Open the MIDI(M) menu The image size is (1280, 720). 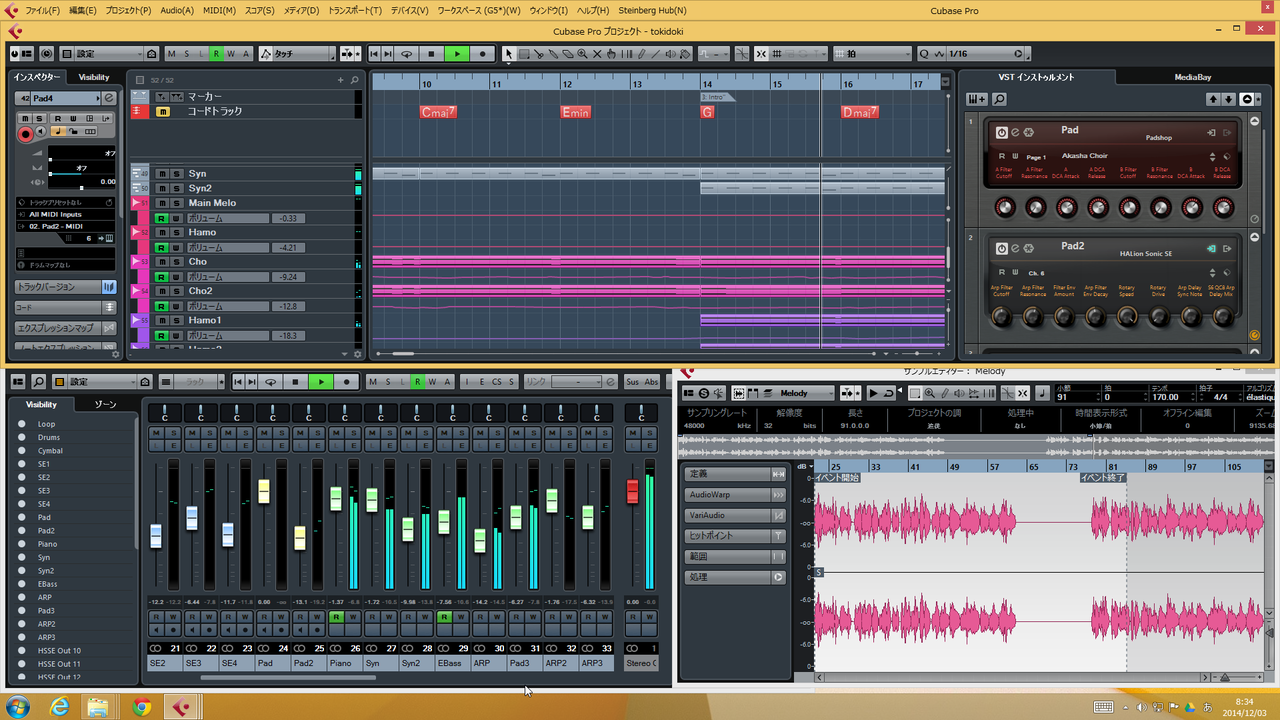pyautogui.click(x=220, y=10)
